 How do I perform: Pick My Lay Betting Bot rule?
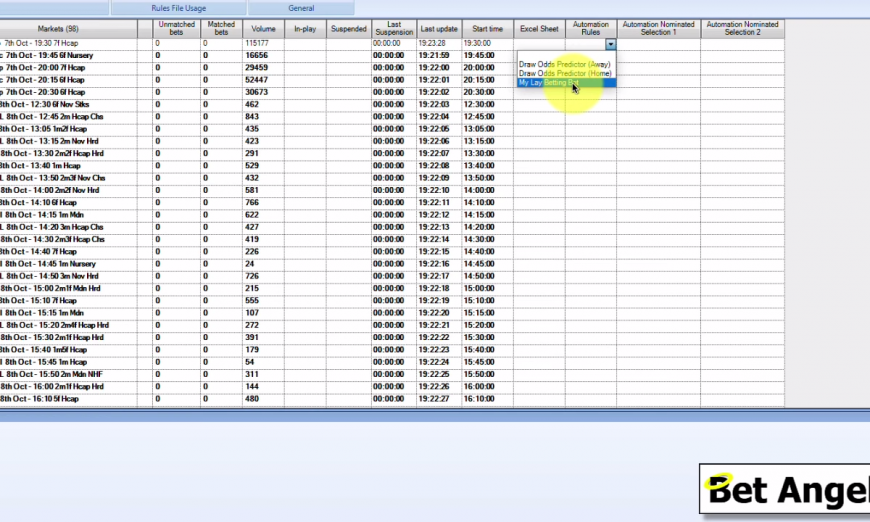tap(549, 82)
